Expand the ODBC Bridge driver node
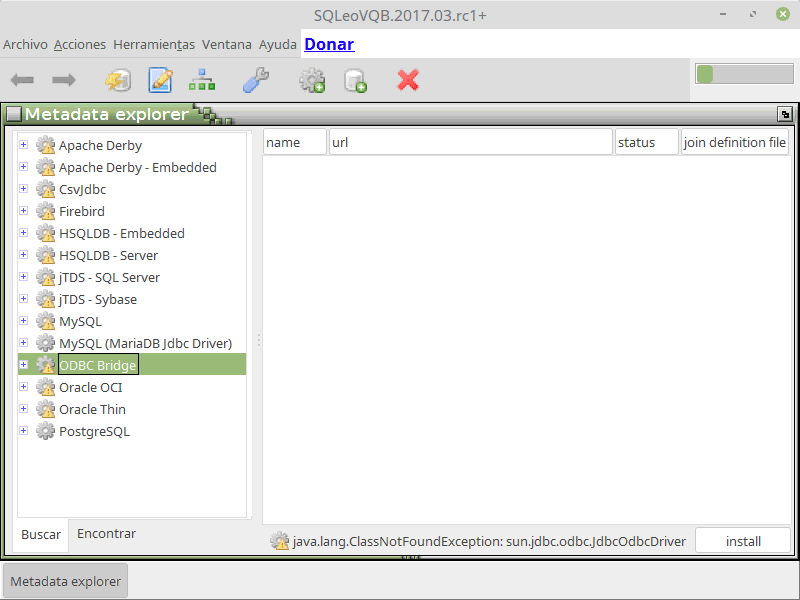The image size is (800, 600). [x=22, y=364]
